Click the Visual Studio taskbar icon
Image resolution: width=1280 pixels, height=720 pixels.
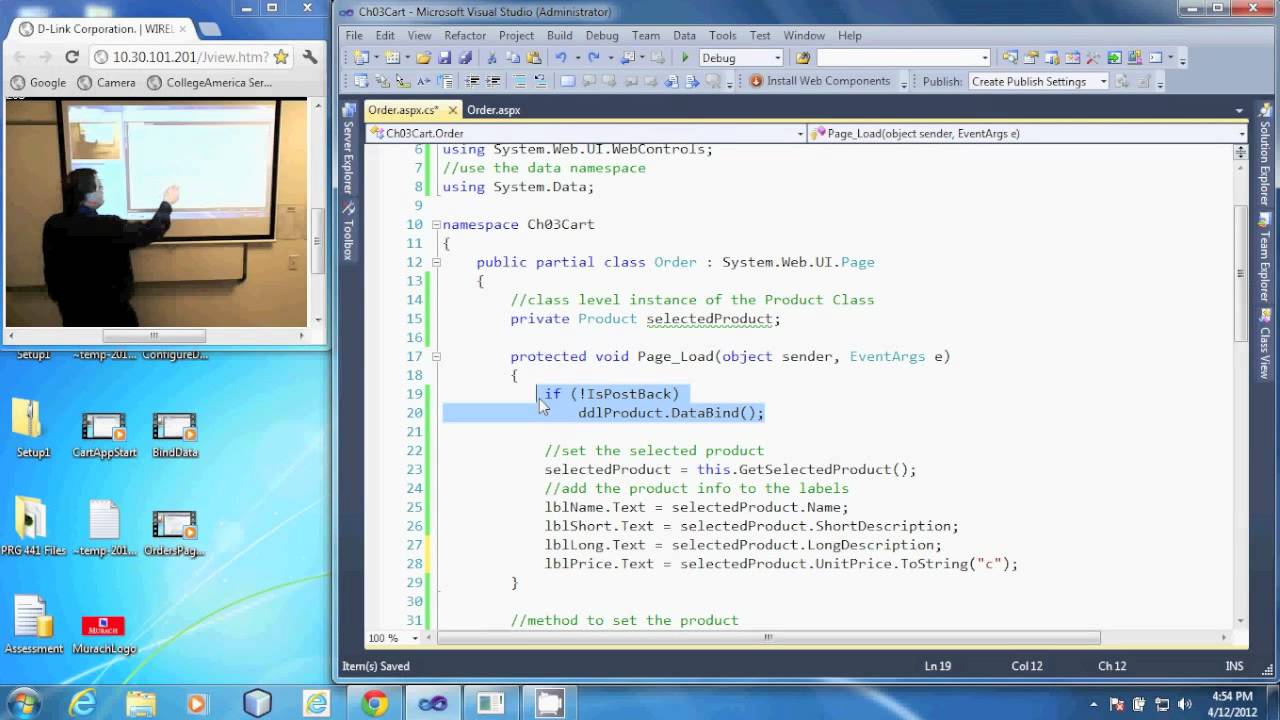pos(433,704)
